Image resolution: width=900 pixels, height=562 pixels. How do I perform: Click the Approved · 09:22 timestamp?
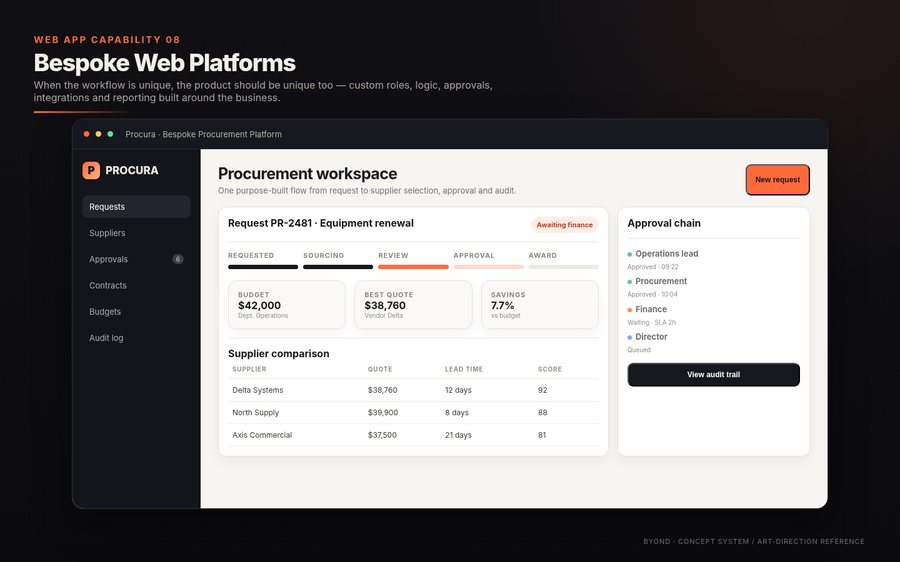click(653, 267)
